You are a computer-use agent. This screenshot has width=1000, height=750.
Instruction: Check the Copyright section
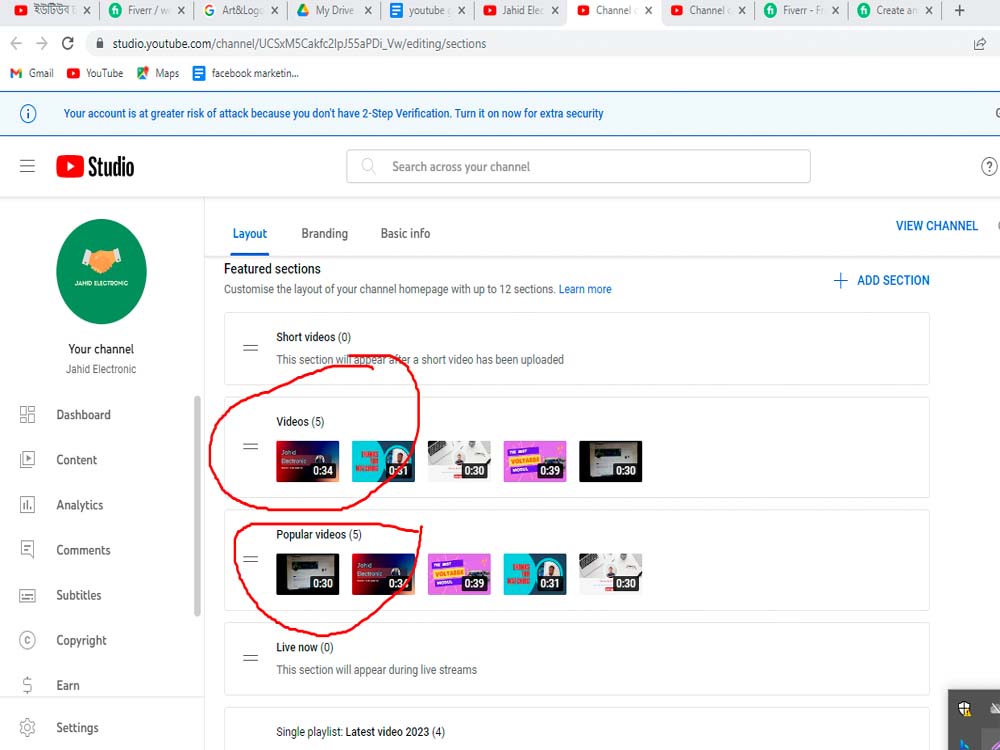(81, 639)
